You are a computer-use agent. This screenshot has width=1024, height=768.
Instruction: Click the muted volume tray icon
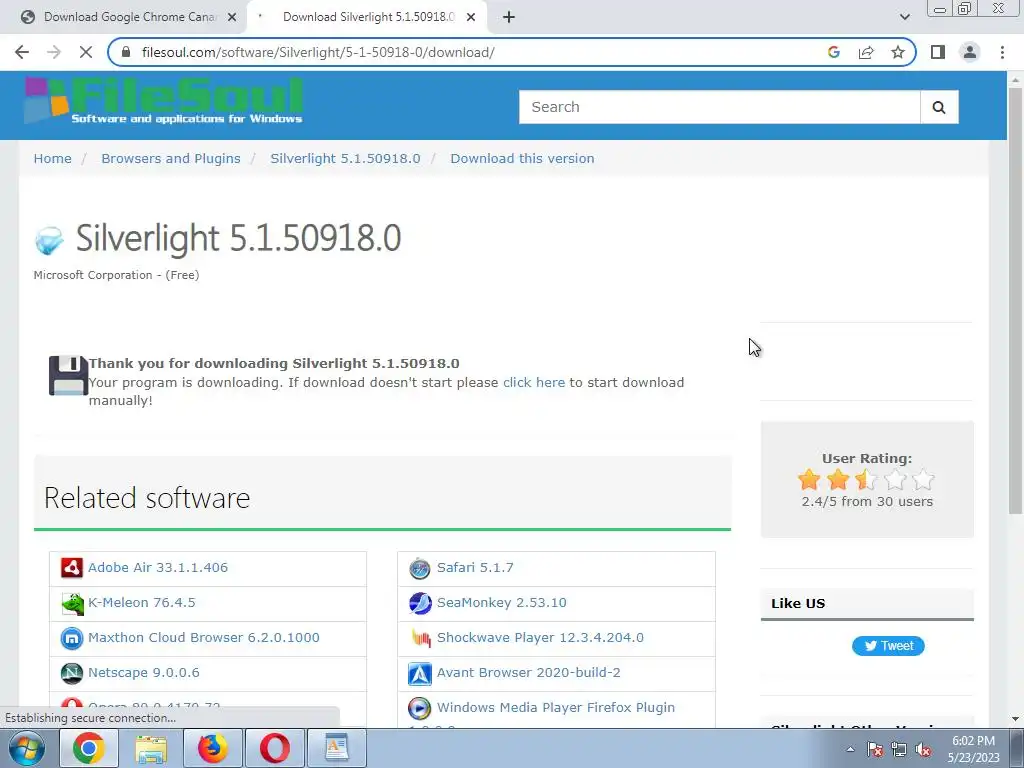(x=923, y=750)
